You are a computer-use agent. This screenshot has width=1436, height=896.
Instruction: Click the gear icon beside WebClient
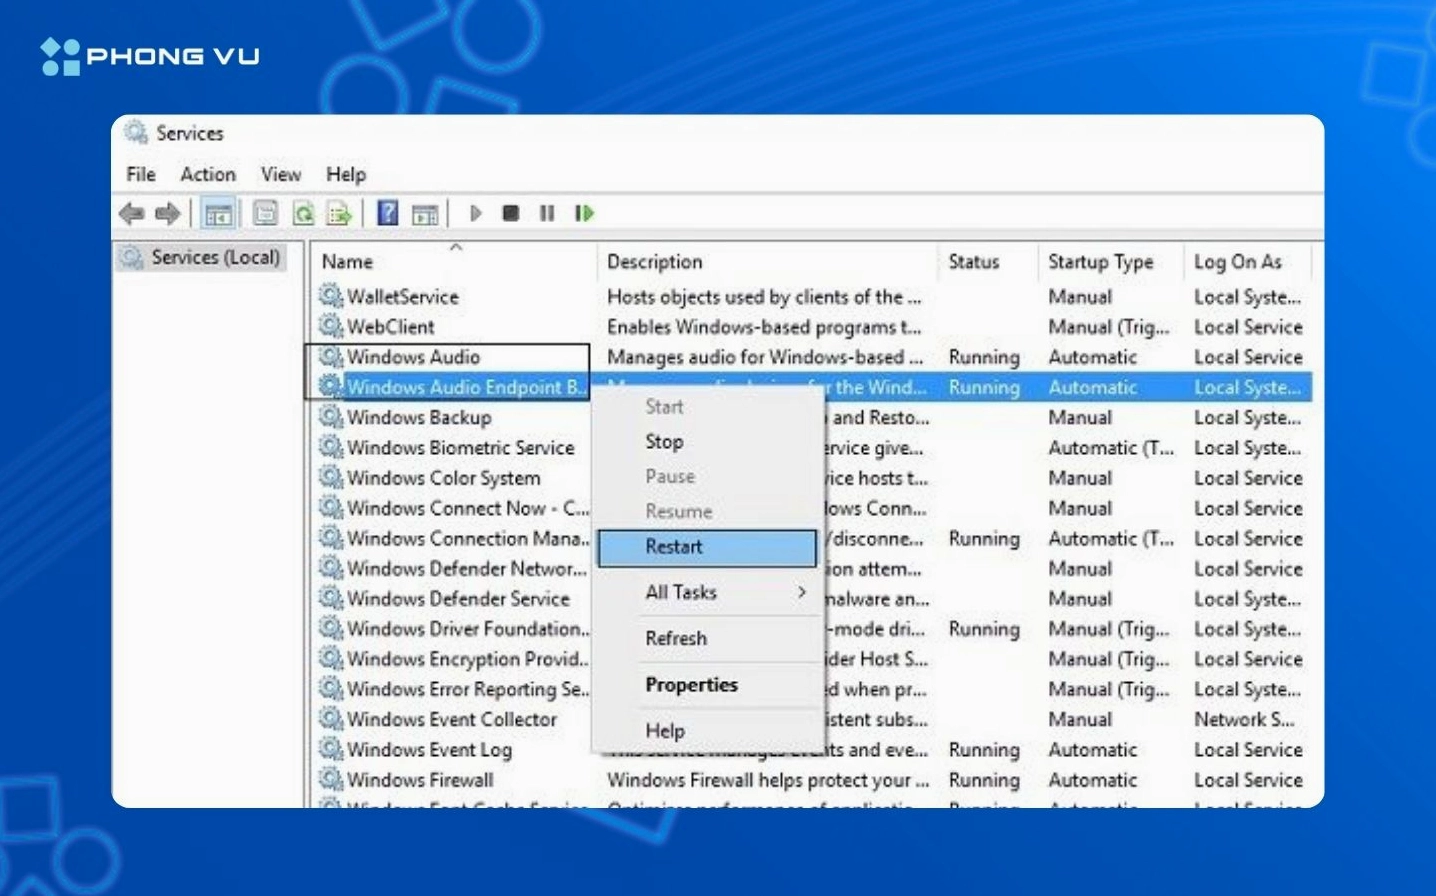click(x=331, y=326)
